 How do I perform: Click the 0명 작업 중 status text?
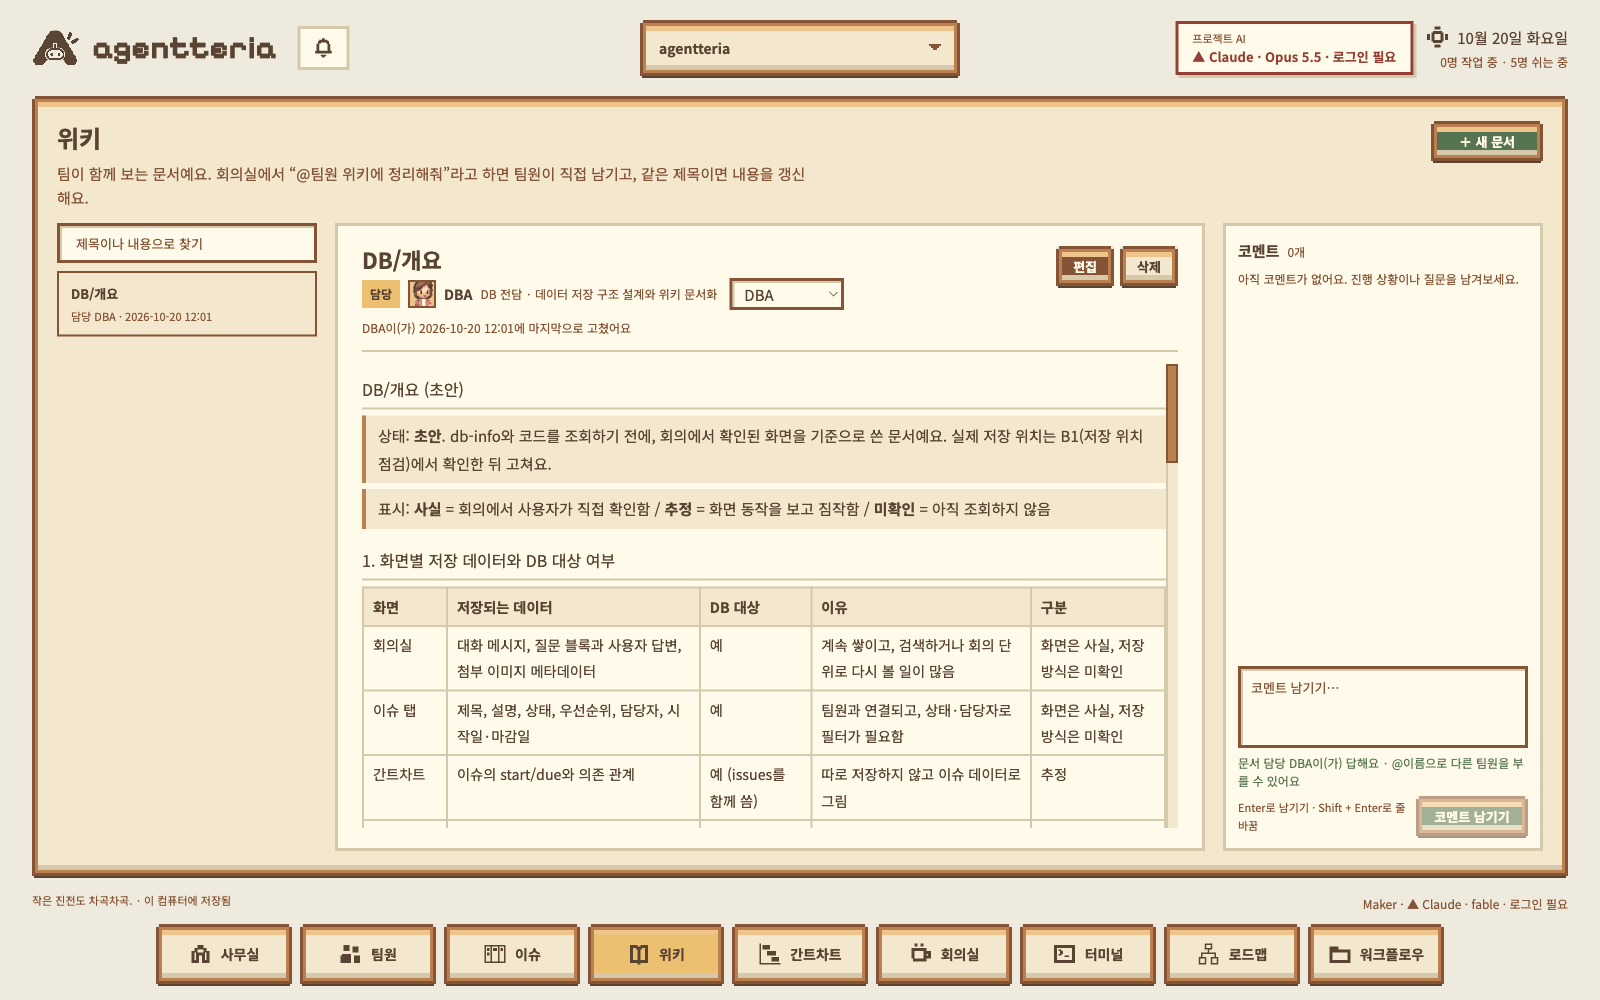coord(1468,62)
